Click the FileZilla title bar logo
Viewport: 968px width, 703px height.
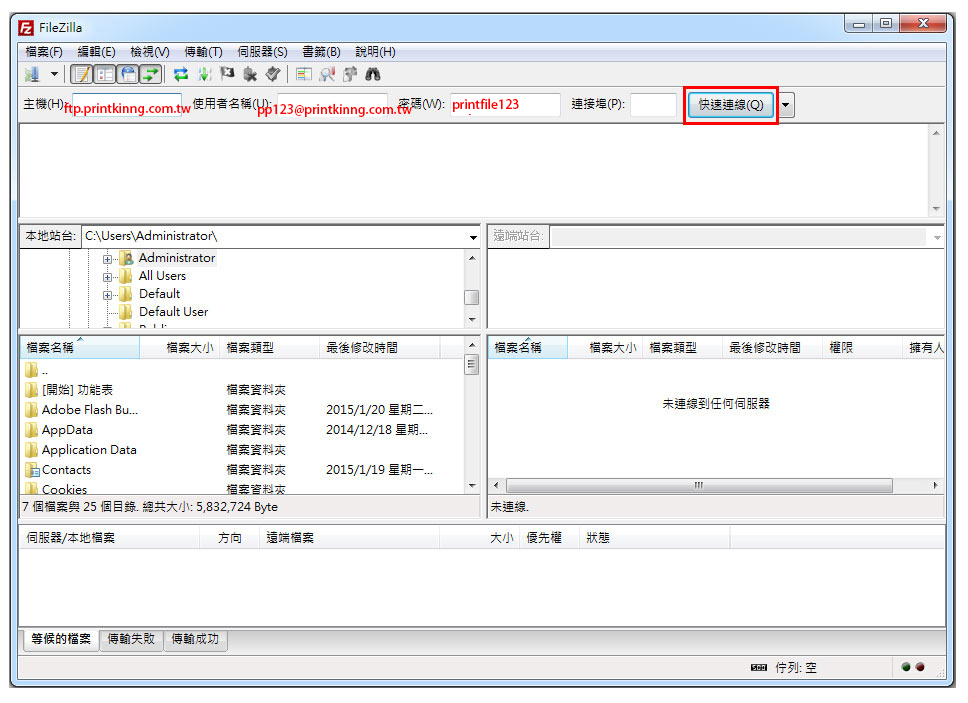26,28
